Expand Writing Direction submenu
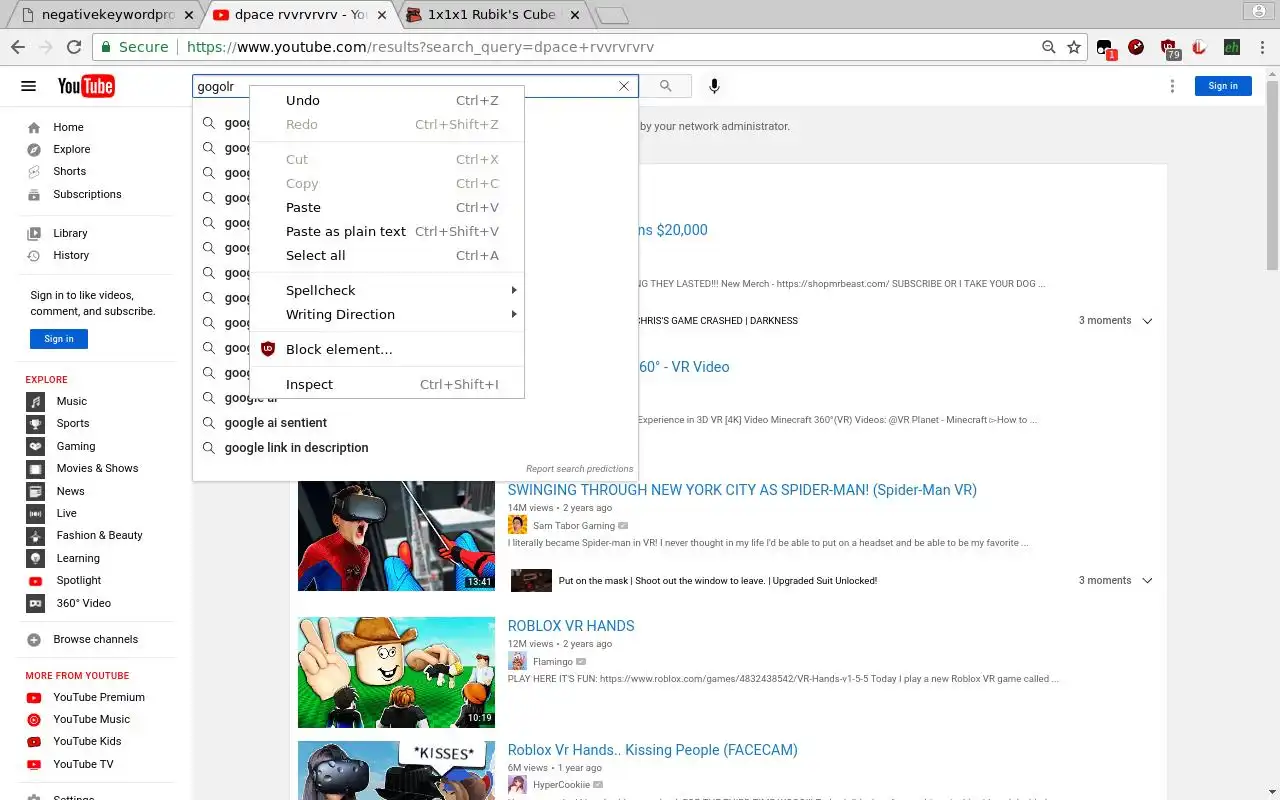The height and width of the screenshot is (800, 1280). [387, 314]
